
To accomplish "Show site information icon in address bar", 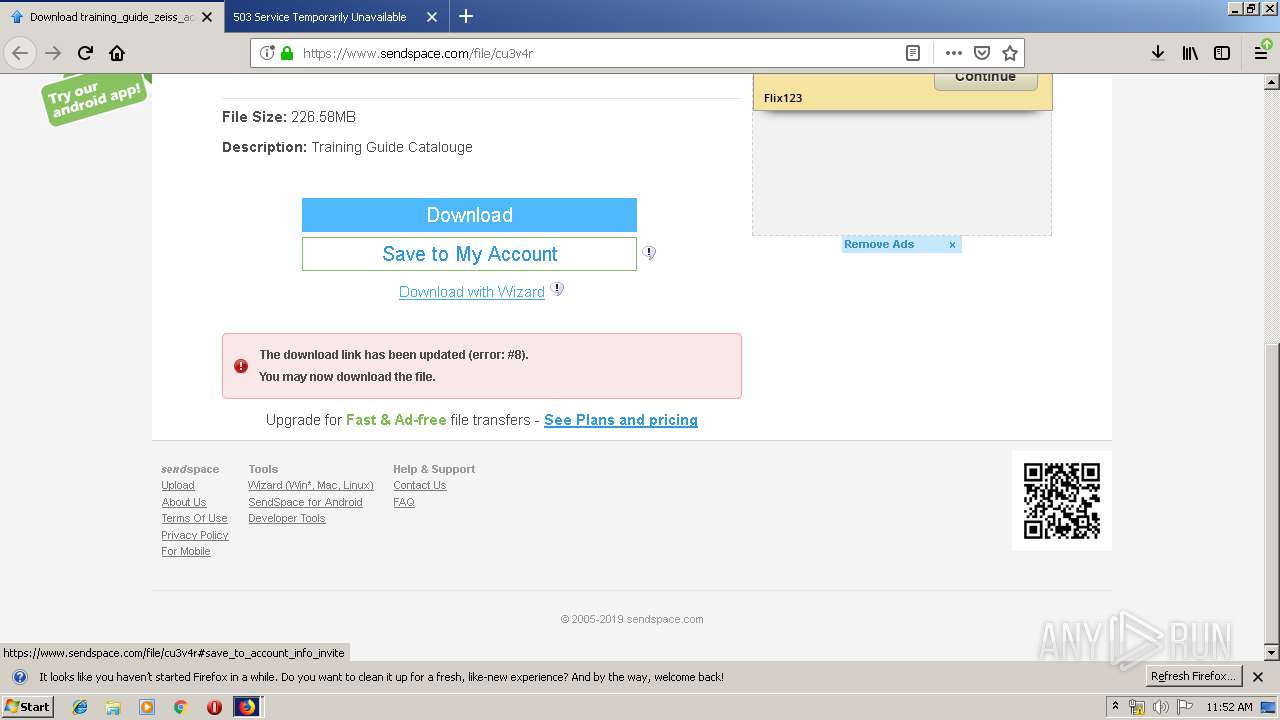I will [267, 53].
